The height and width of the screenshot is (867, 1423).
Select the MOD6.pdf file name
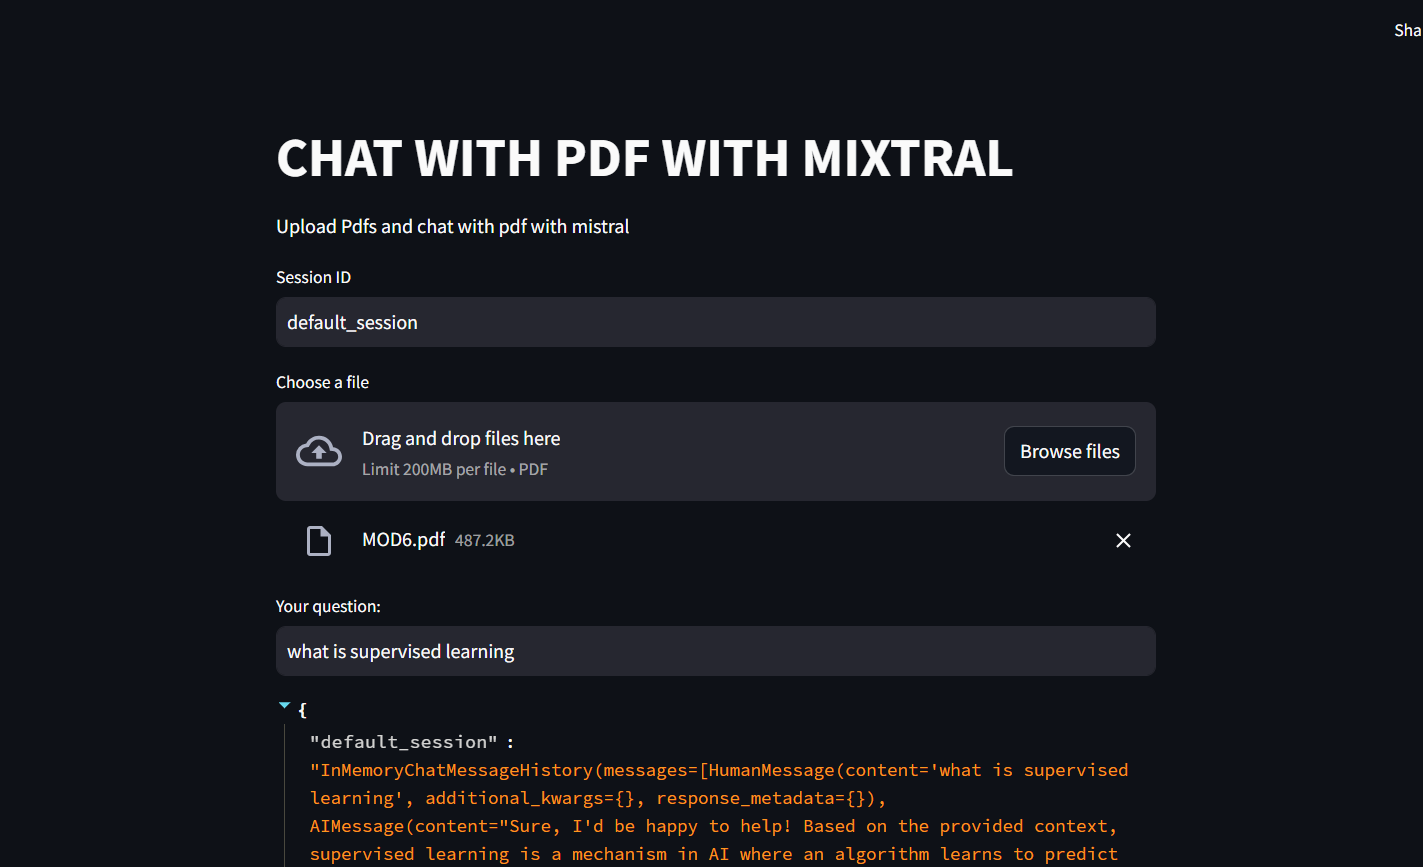pyautogui.click(x=403, y=540)
